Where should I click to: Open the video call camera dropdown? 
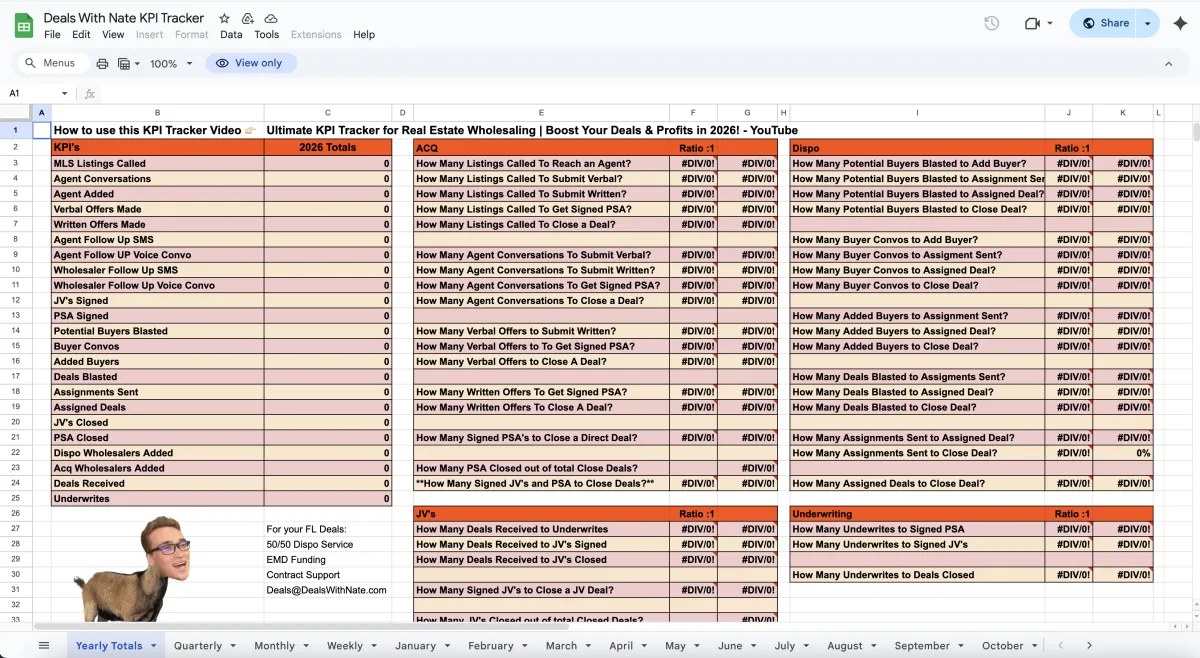(x=1038, y=23)
